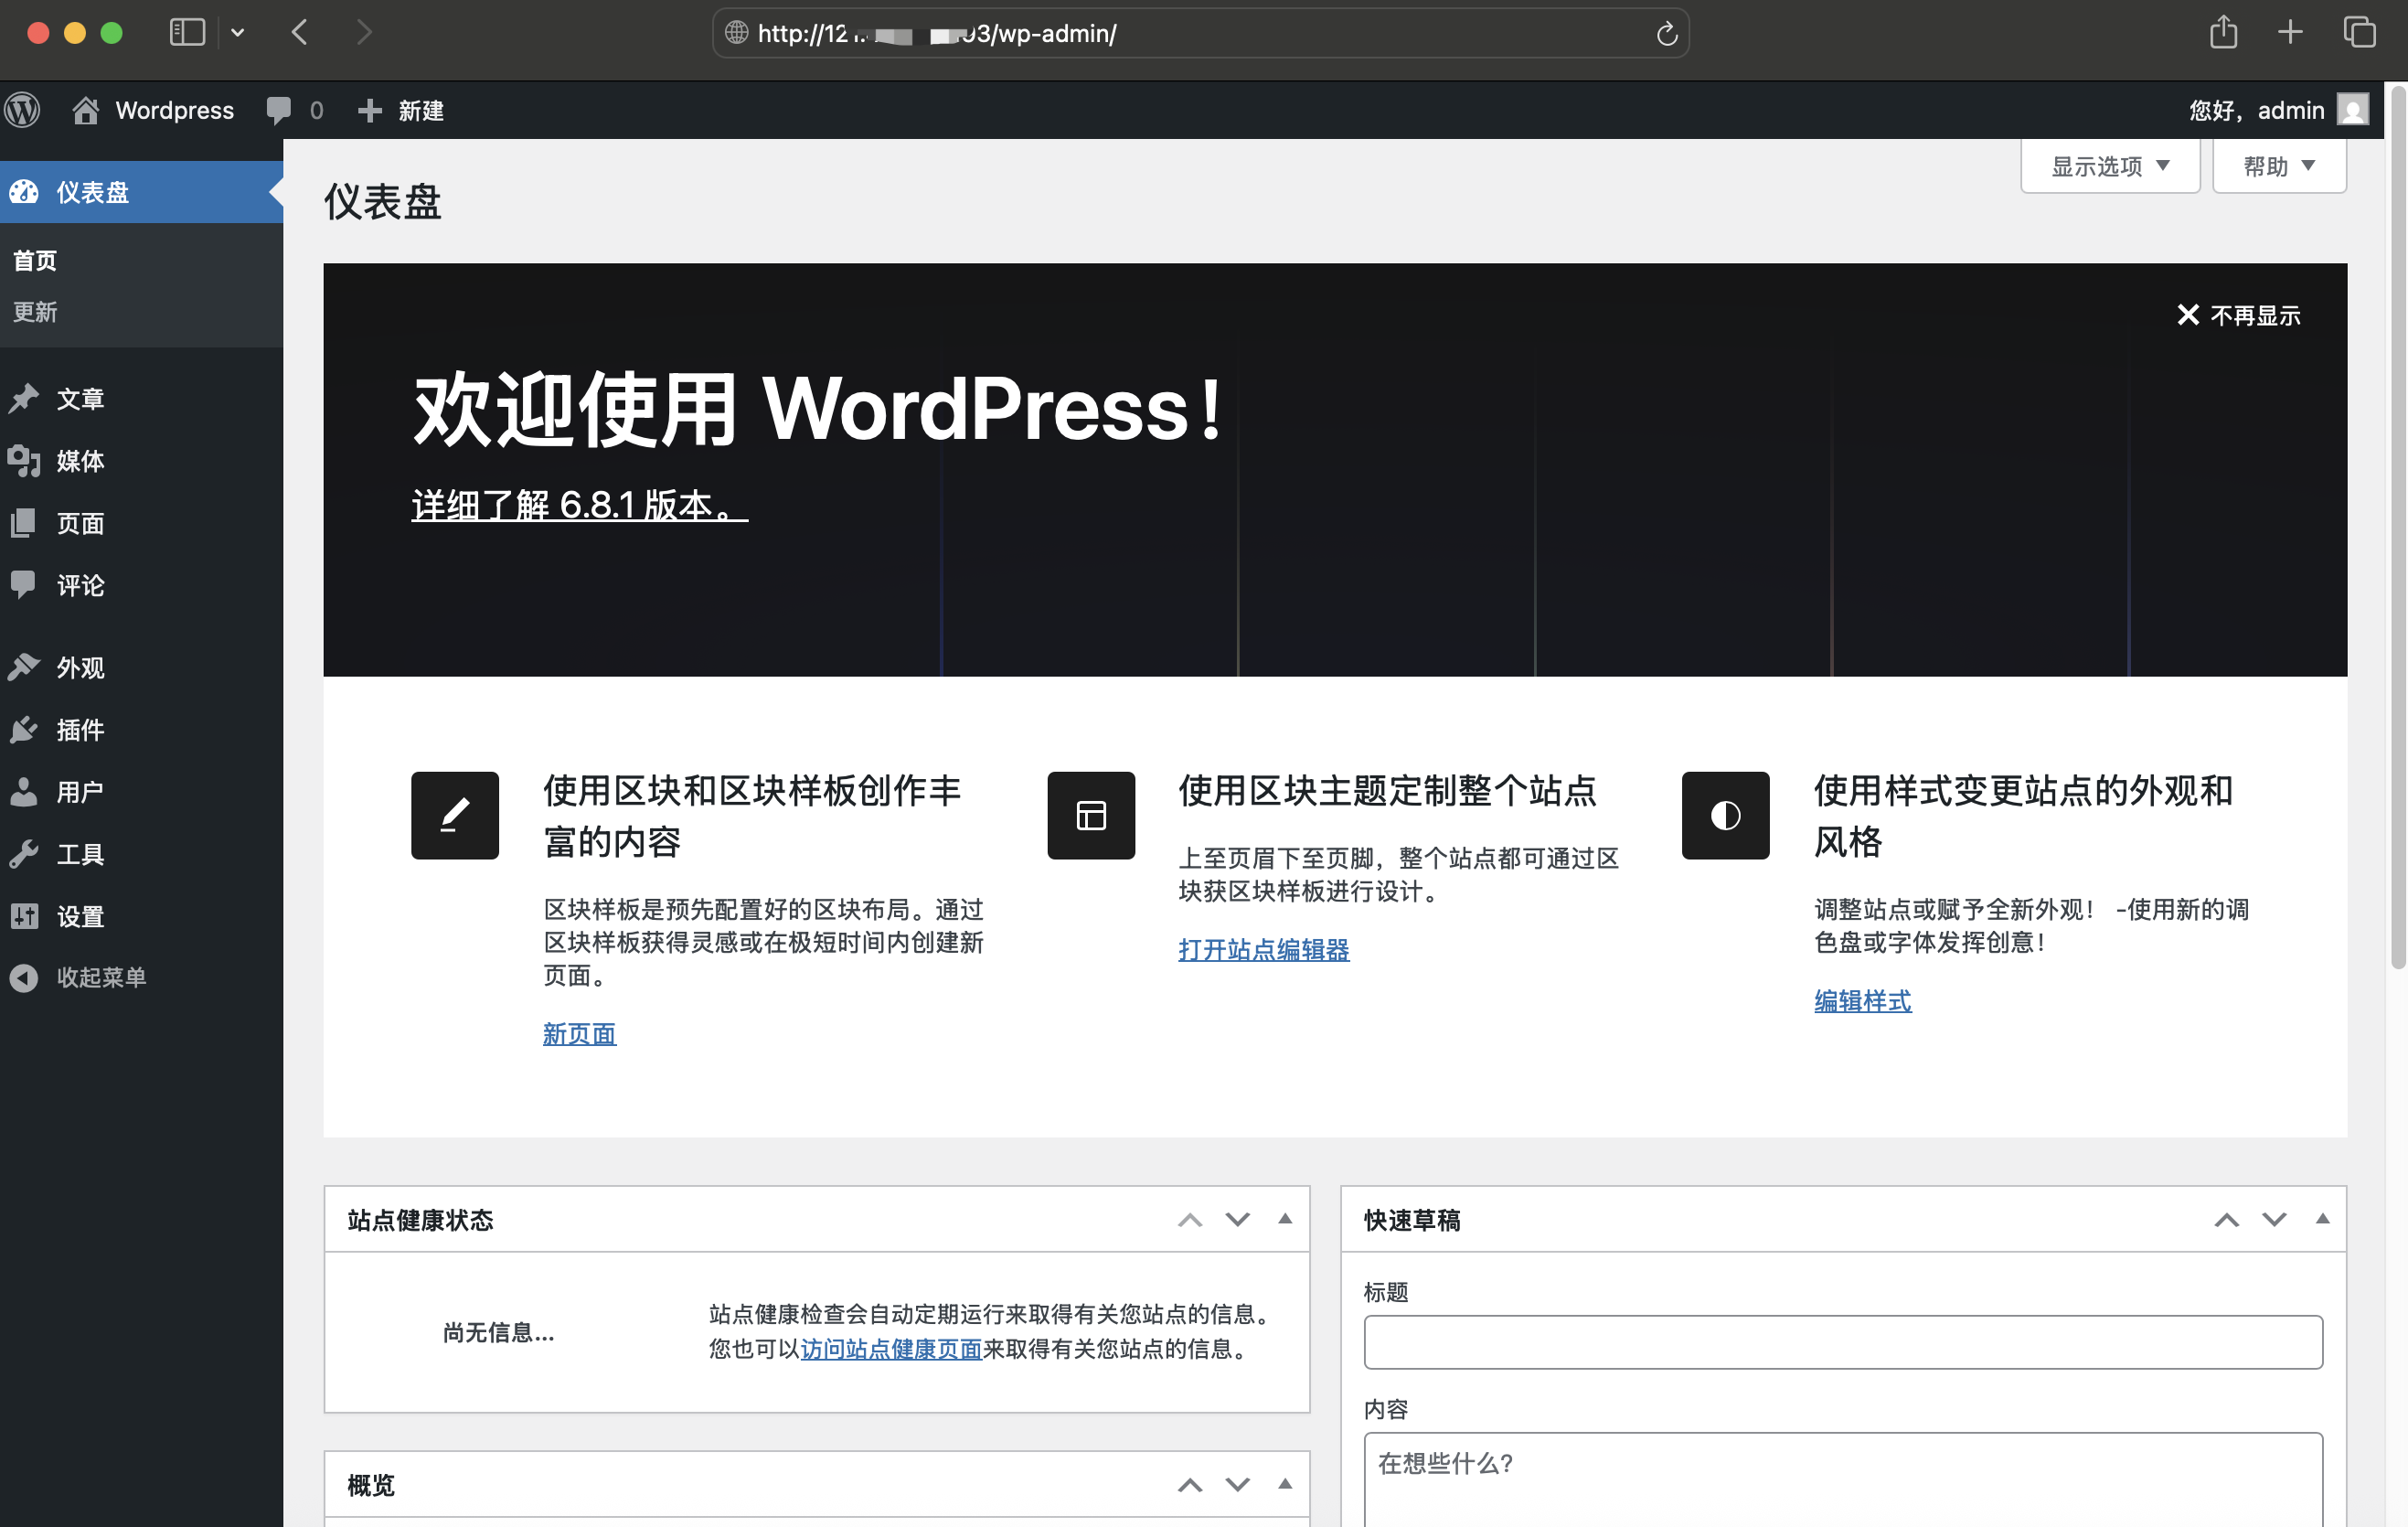The image size is (2408, 1527).
Task: Open the 外观 appearance menu
Action: (80, 668)
